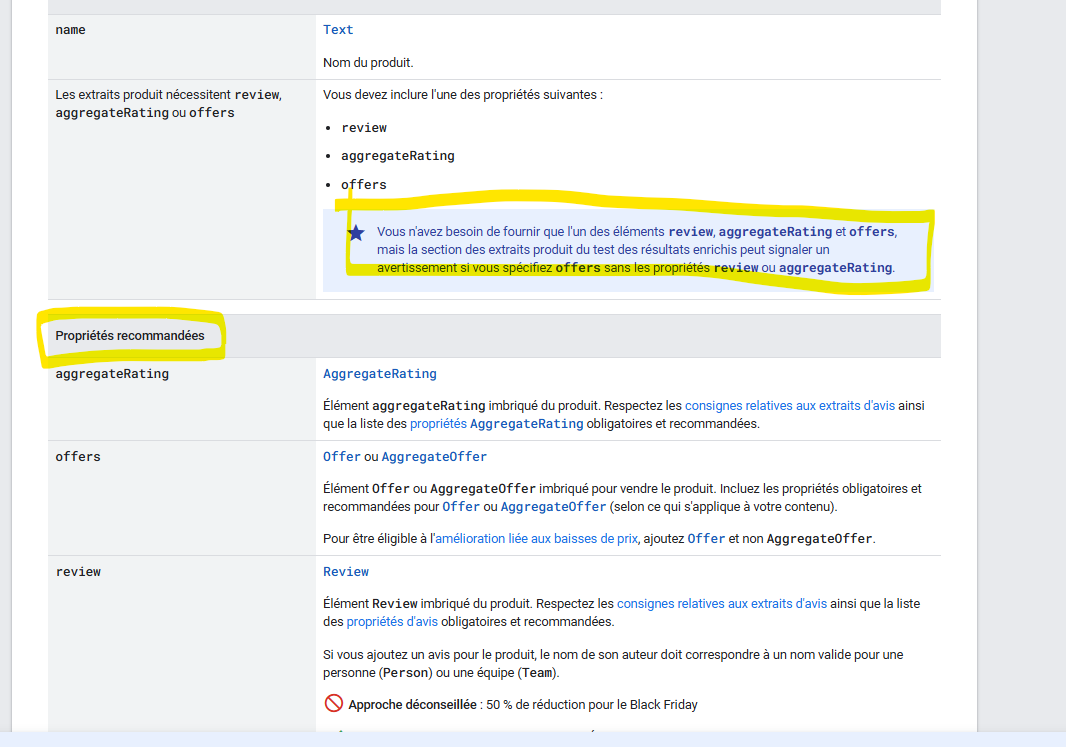Click 'Vous devez inclure l'une des propriétés suivantes' text

(463, 95)
